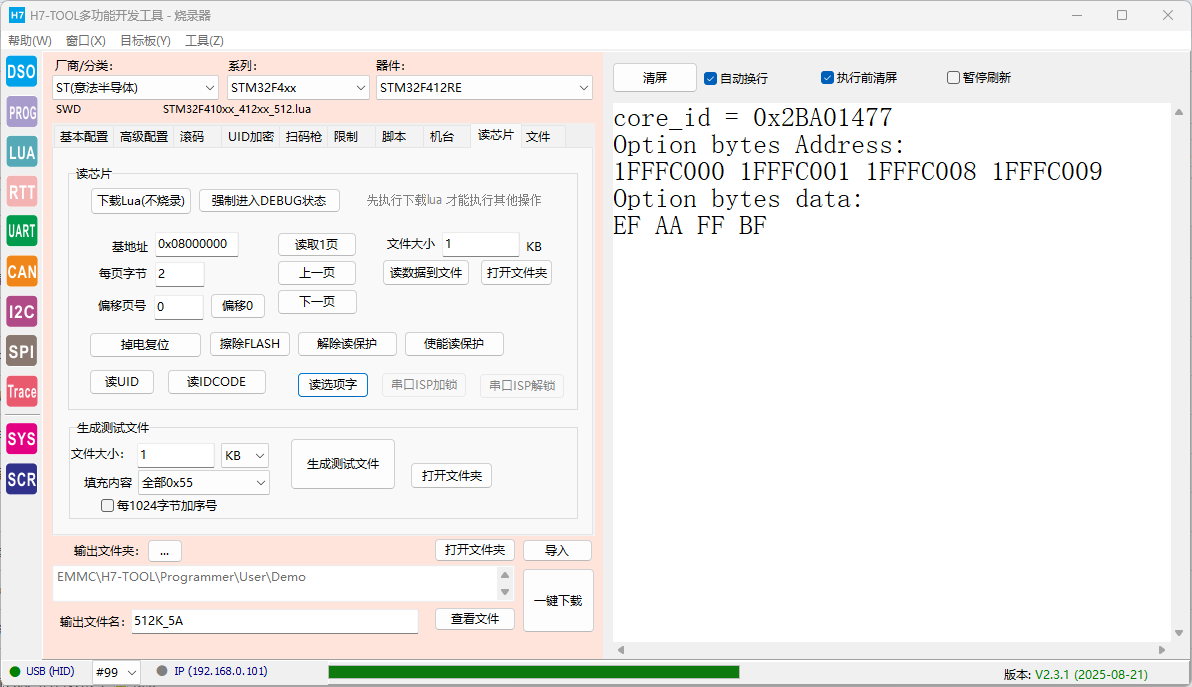
Task: Toggle the 自动换行 checkbox
Action: pos(711,78)
